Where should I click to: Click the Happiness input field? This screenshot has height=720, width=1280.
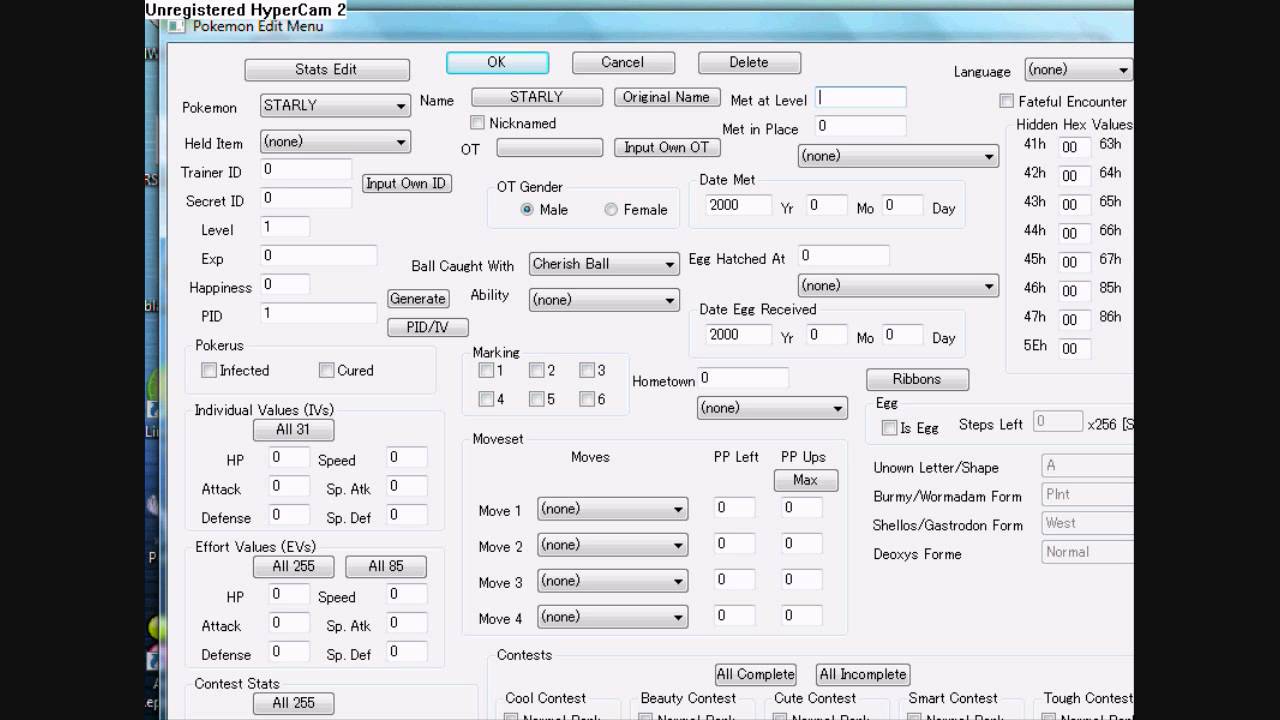coord(285,284)
